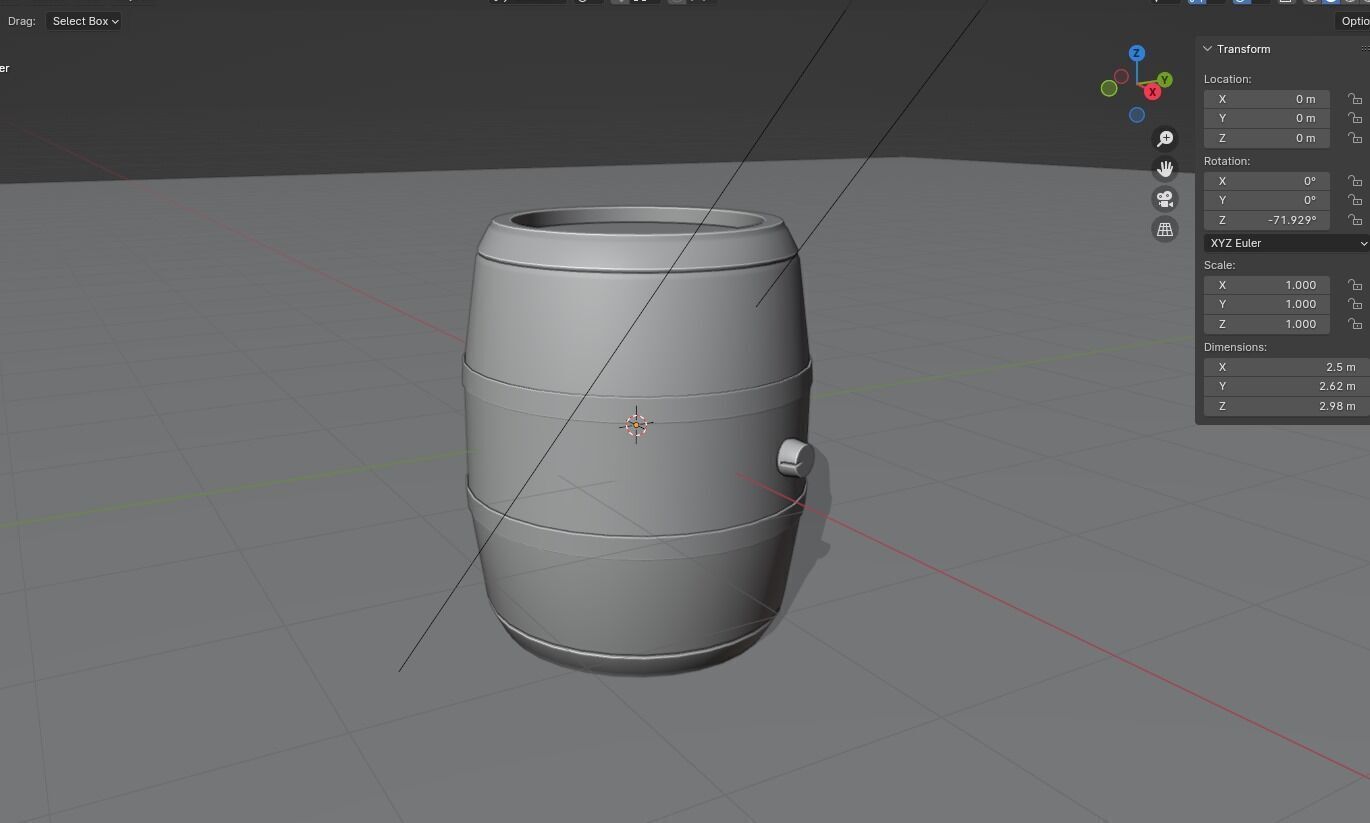Collapse the Transform panel

pyautogui.click(x=1208, y=49)
